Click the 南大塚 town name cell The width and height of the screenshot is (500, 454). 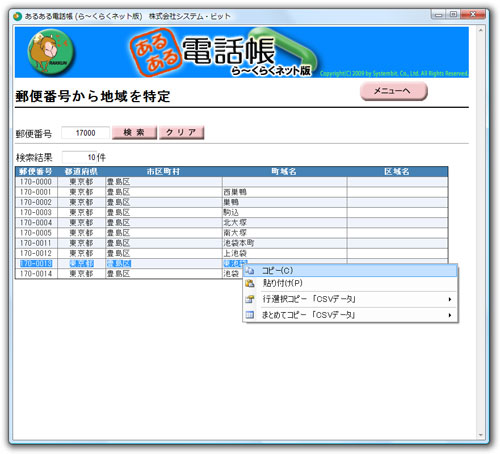pos(284,233)
